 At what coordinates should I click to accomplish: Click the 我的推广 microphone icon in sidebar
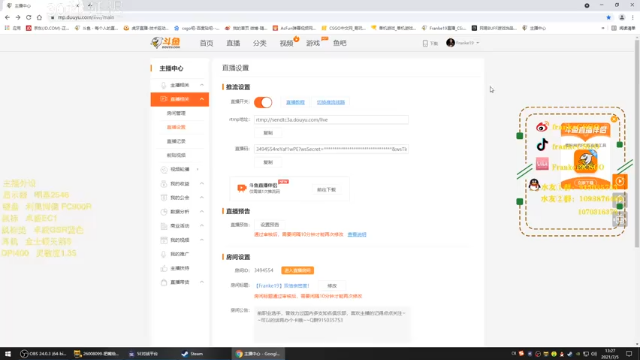click(x=164, y=254)
